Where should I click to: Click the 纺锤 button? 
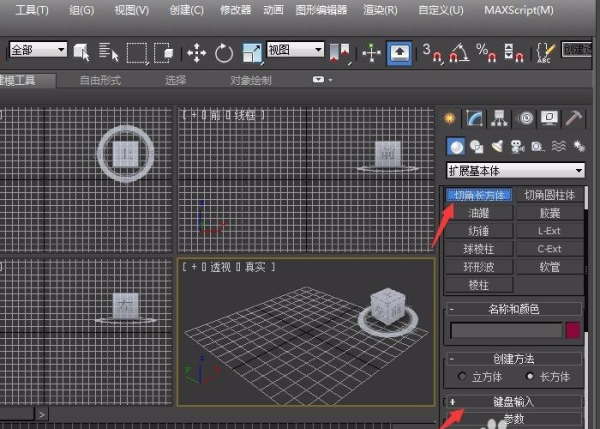479,231
